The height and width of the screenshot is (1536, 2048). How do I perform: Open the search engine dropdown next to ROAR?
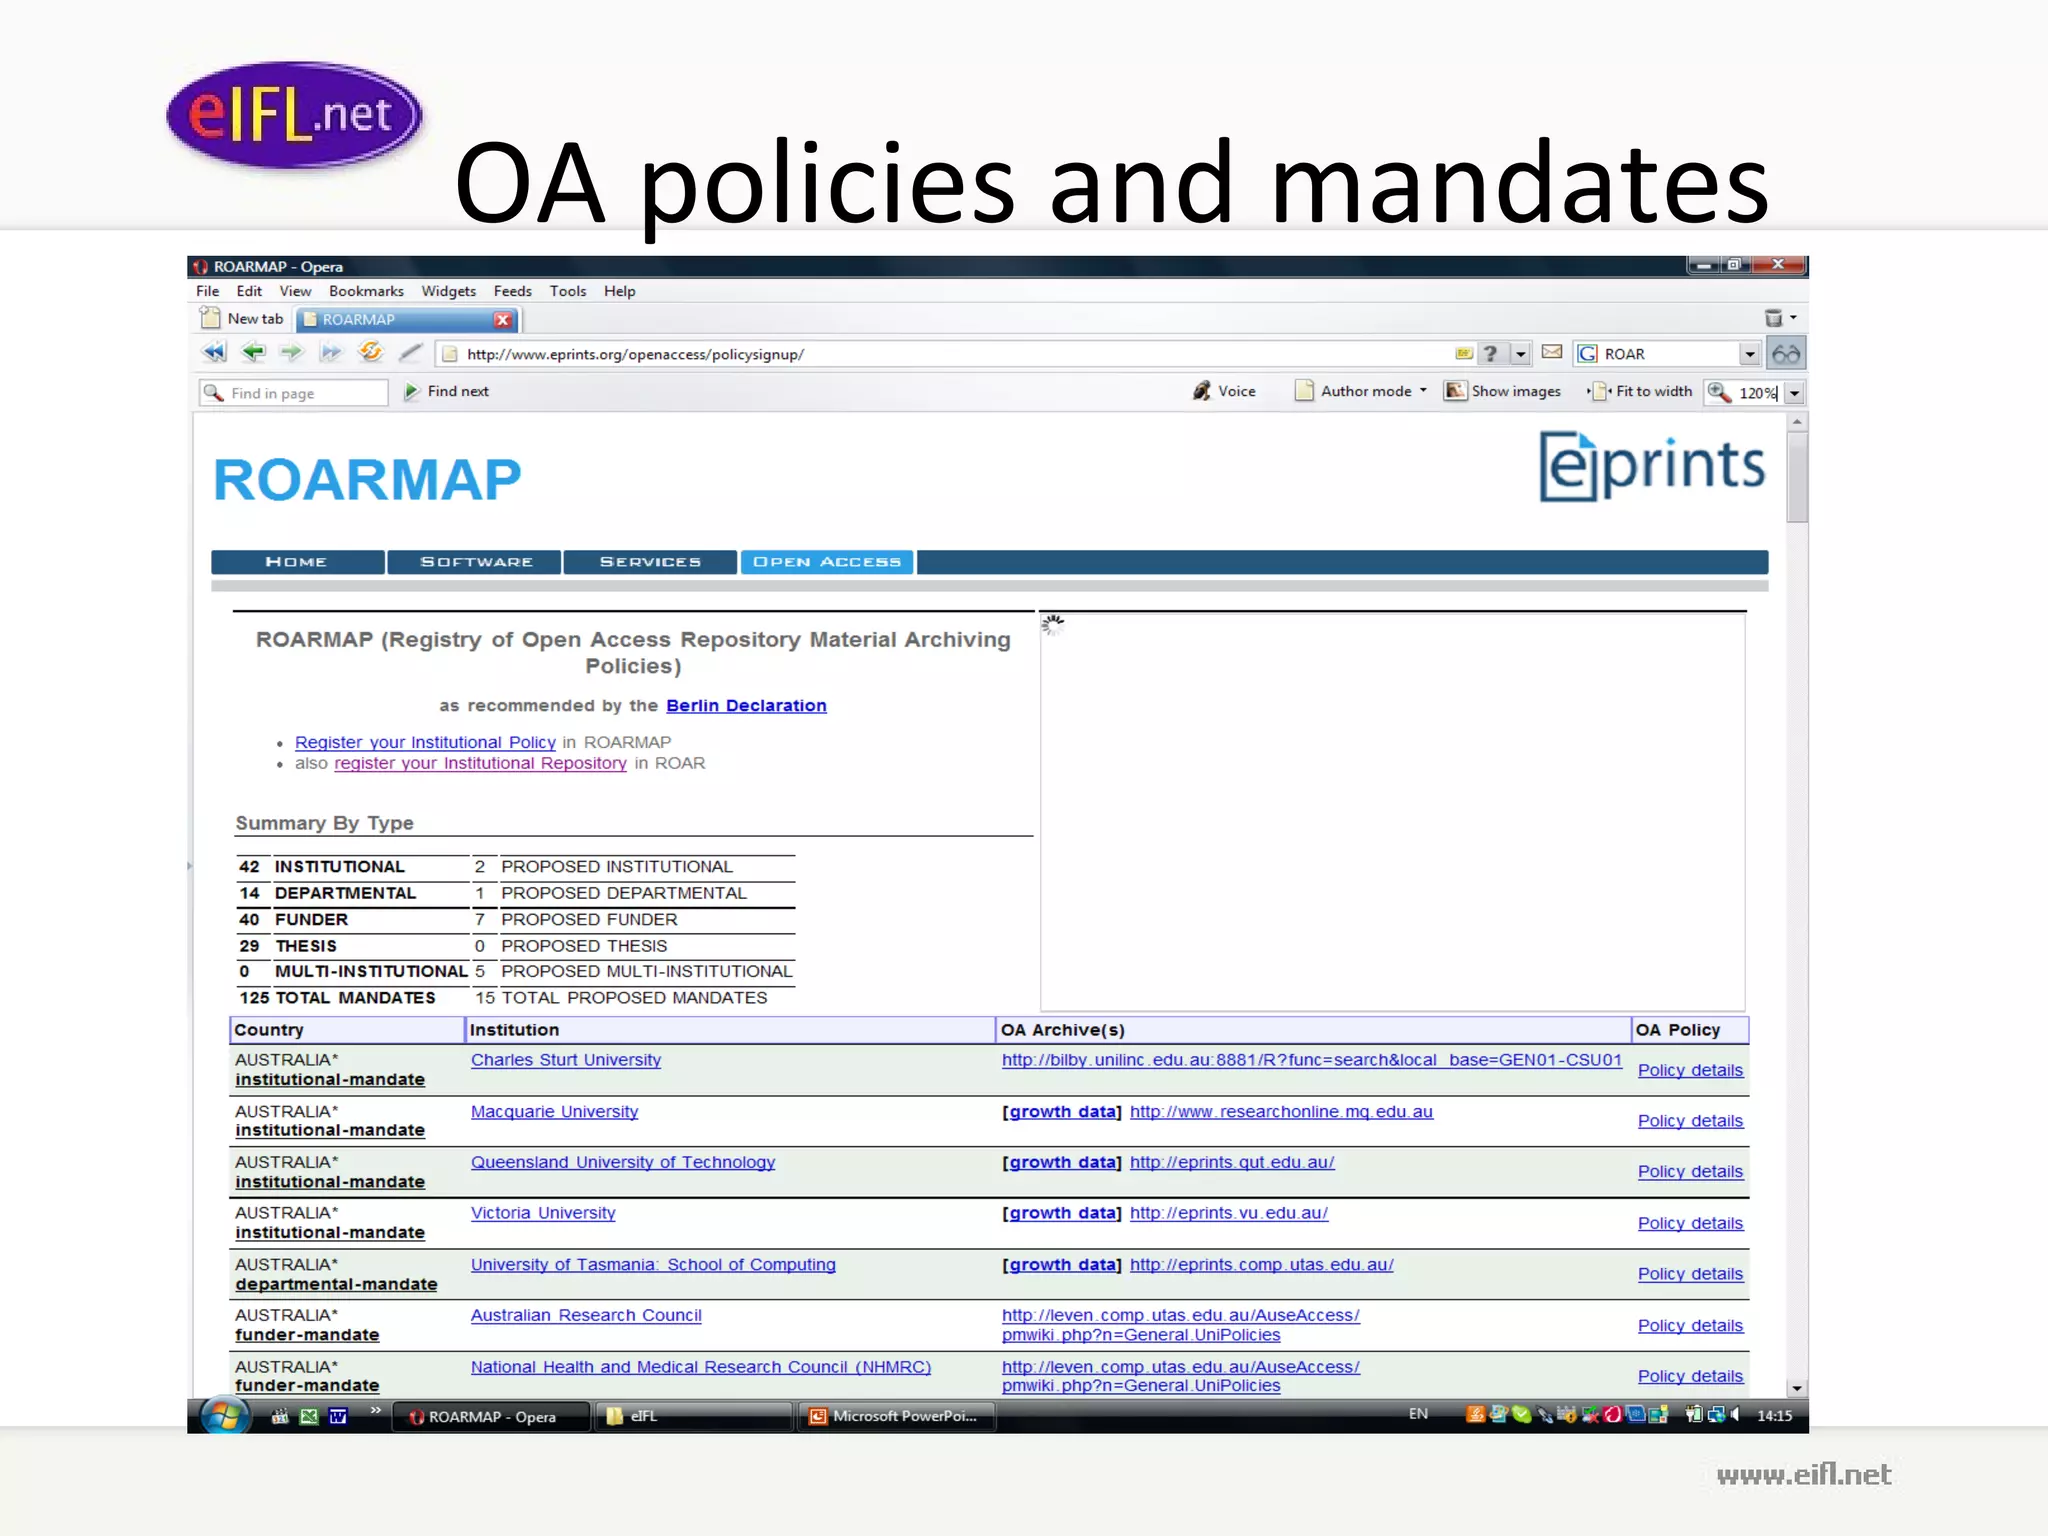point(1749,354)
